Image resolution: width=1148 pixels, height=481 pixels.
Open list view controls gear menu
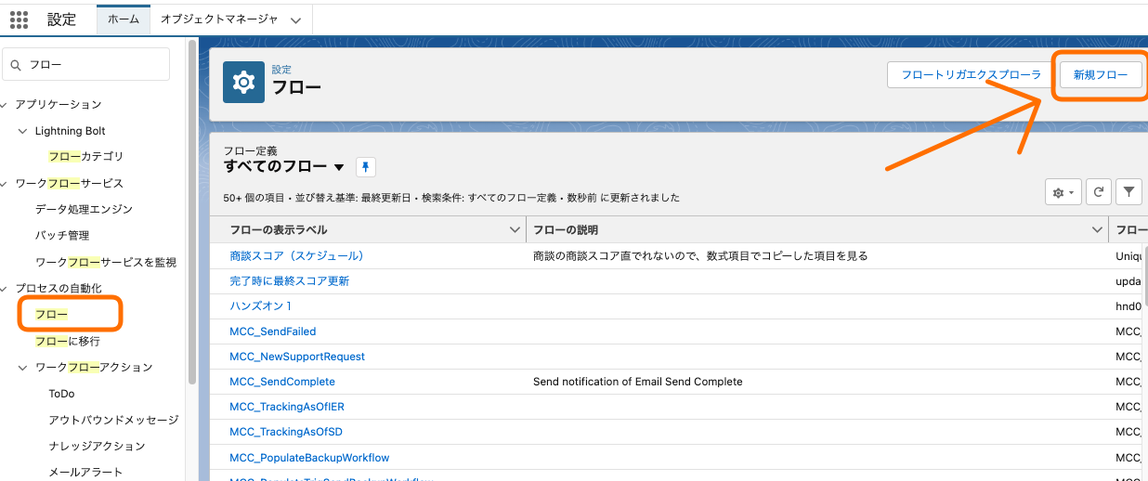[x=1062, y=193]
